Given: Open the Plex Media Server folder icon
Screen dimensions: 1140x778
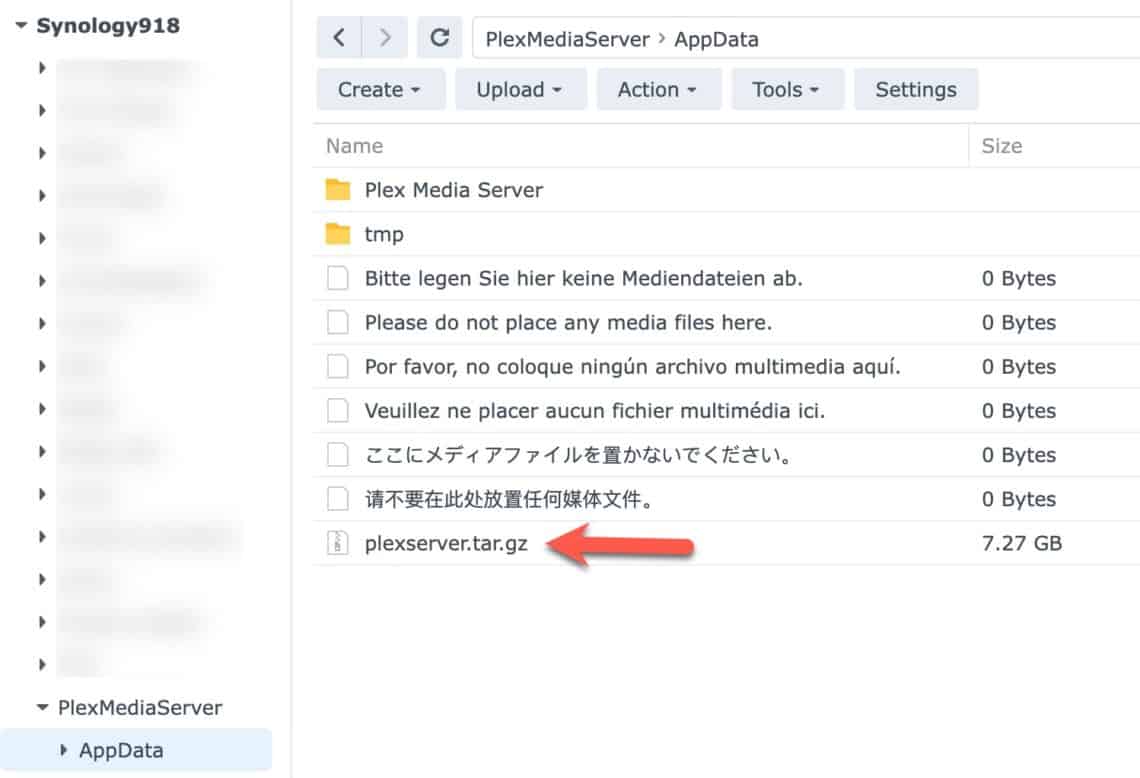Looking at the screenshot, I should pos(338,190).
